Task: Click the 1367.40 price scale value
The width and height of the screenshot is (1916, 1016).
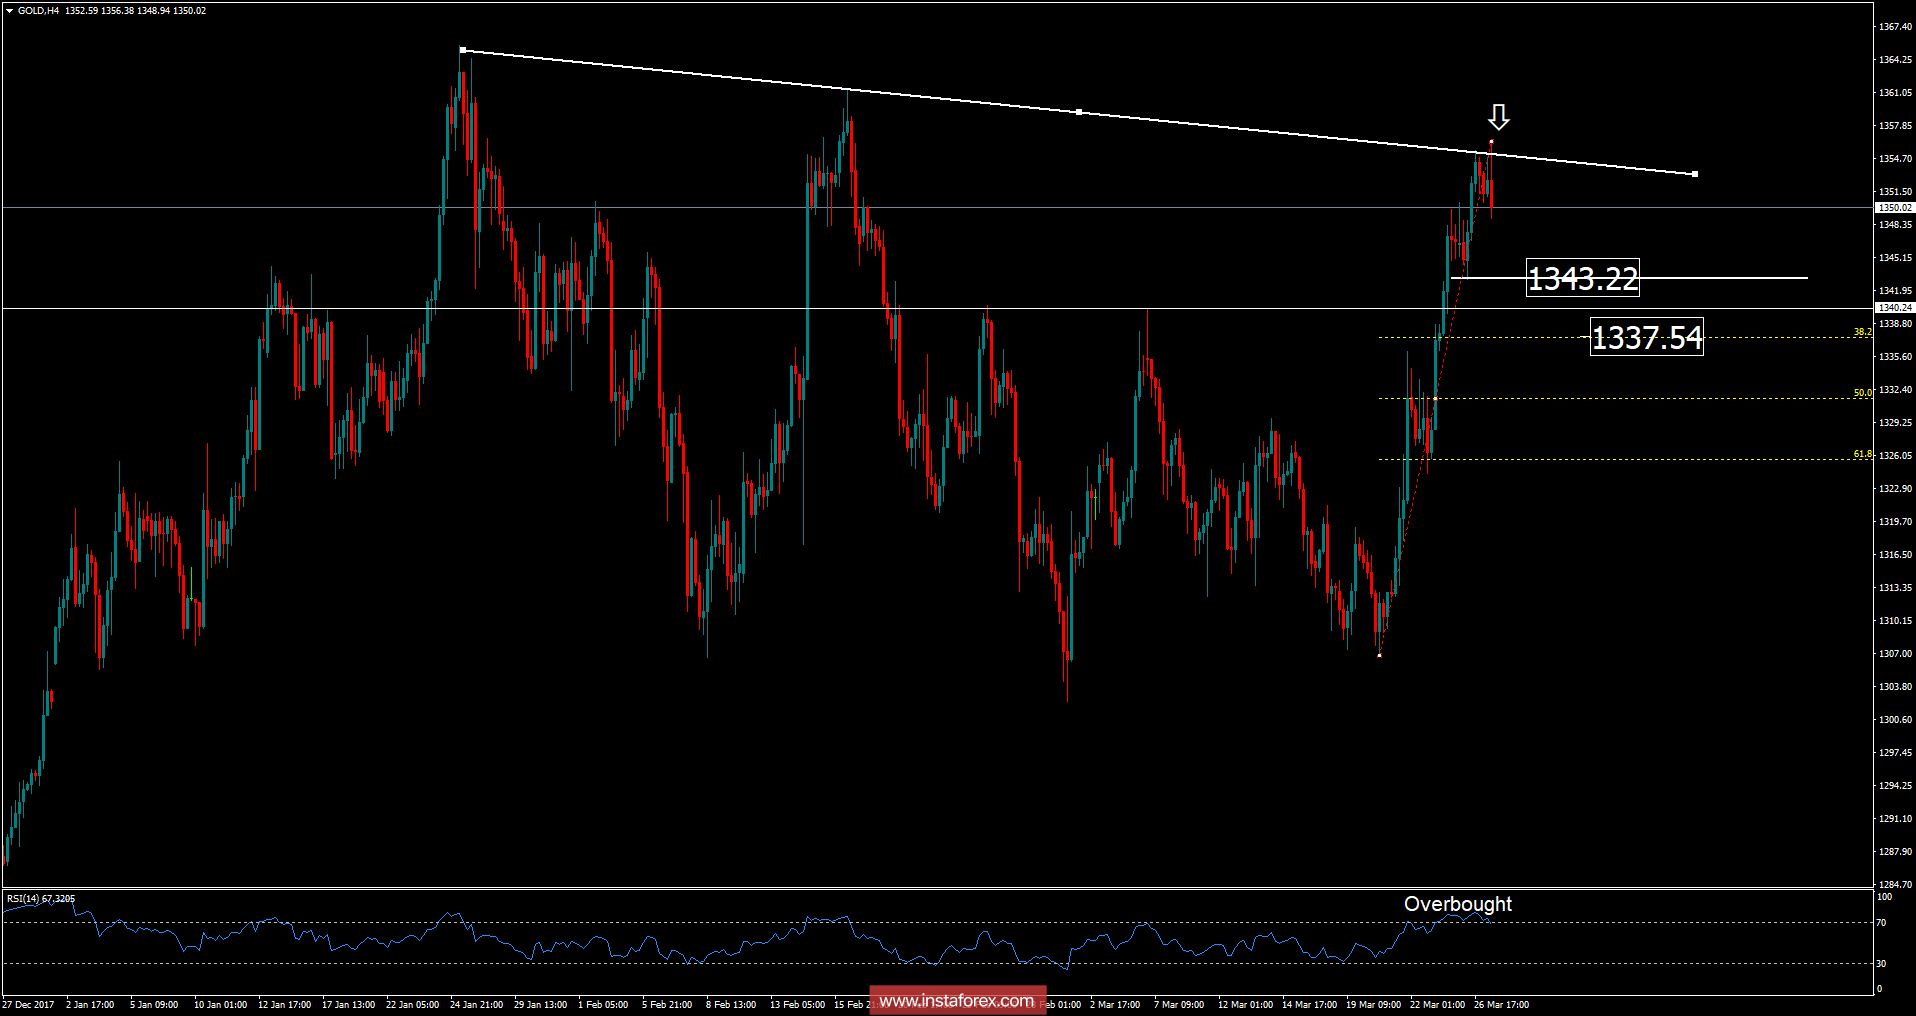Action: pos(1895,27)
